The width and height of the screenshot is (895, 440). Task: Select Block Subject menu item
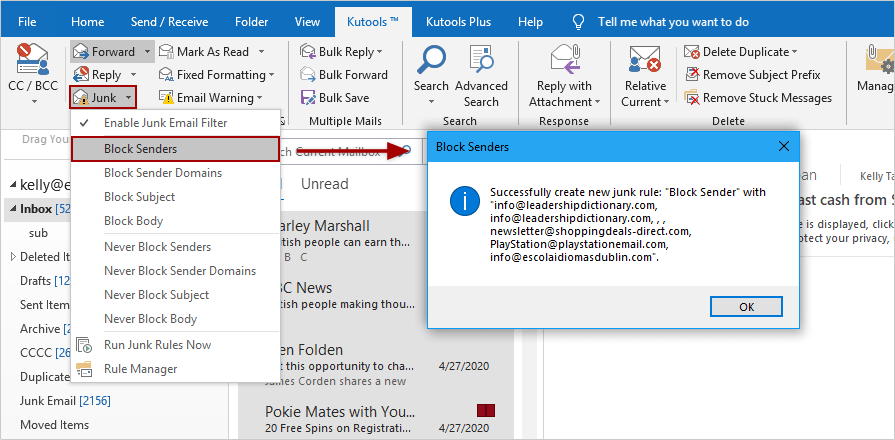point(175,197)
